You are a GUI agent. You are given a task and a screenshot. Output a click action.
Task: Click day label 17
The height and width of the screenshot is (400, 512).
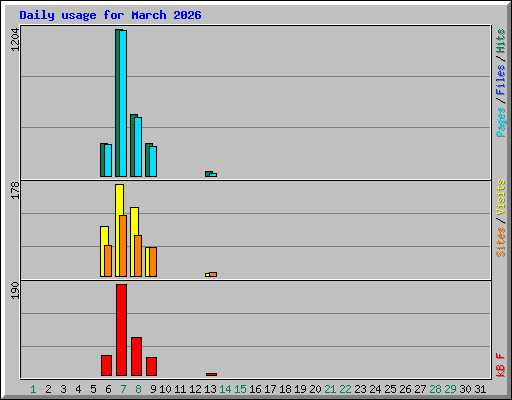coord(270,389)
